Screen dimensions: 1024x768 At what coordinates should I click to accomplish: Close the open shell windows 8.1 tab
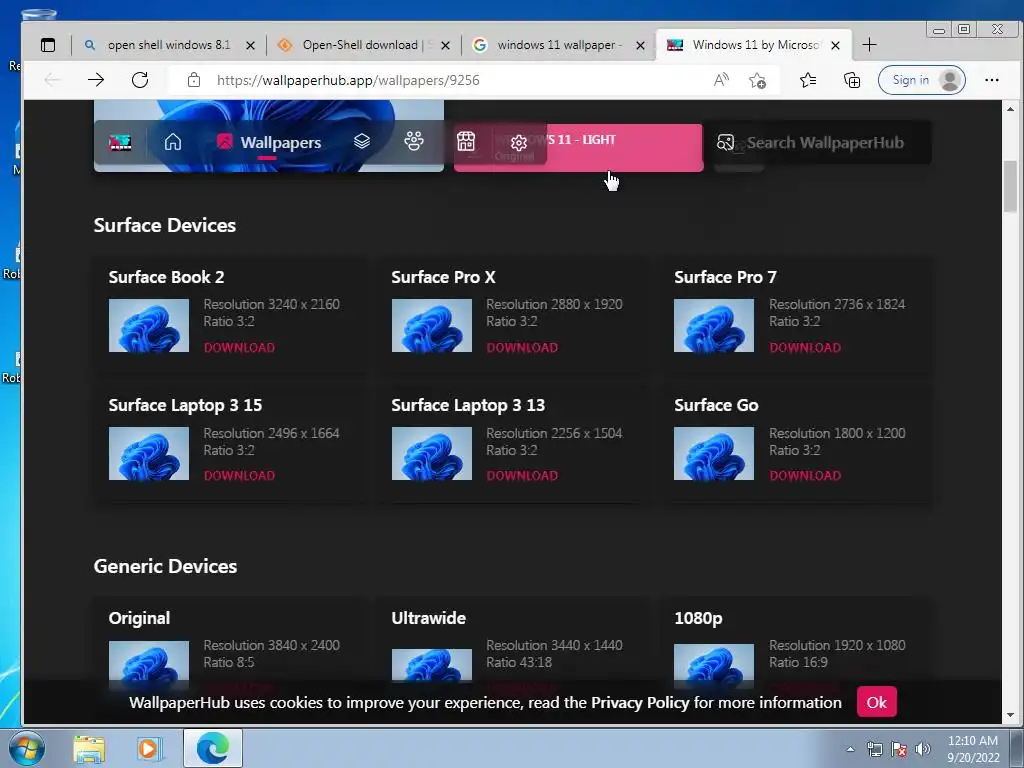coord(250,45)
